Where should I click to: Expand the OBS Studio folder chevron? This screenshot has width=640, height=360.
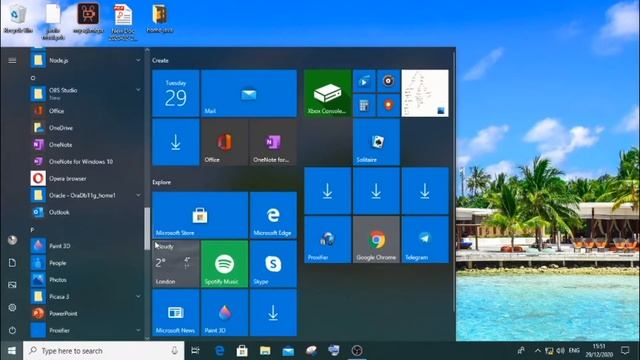[138, 90]
